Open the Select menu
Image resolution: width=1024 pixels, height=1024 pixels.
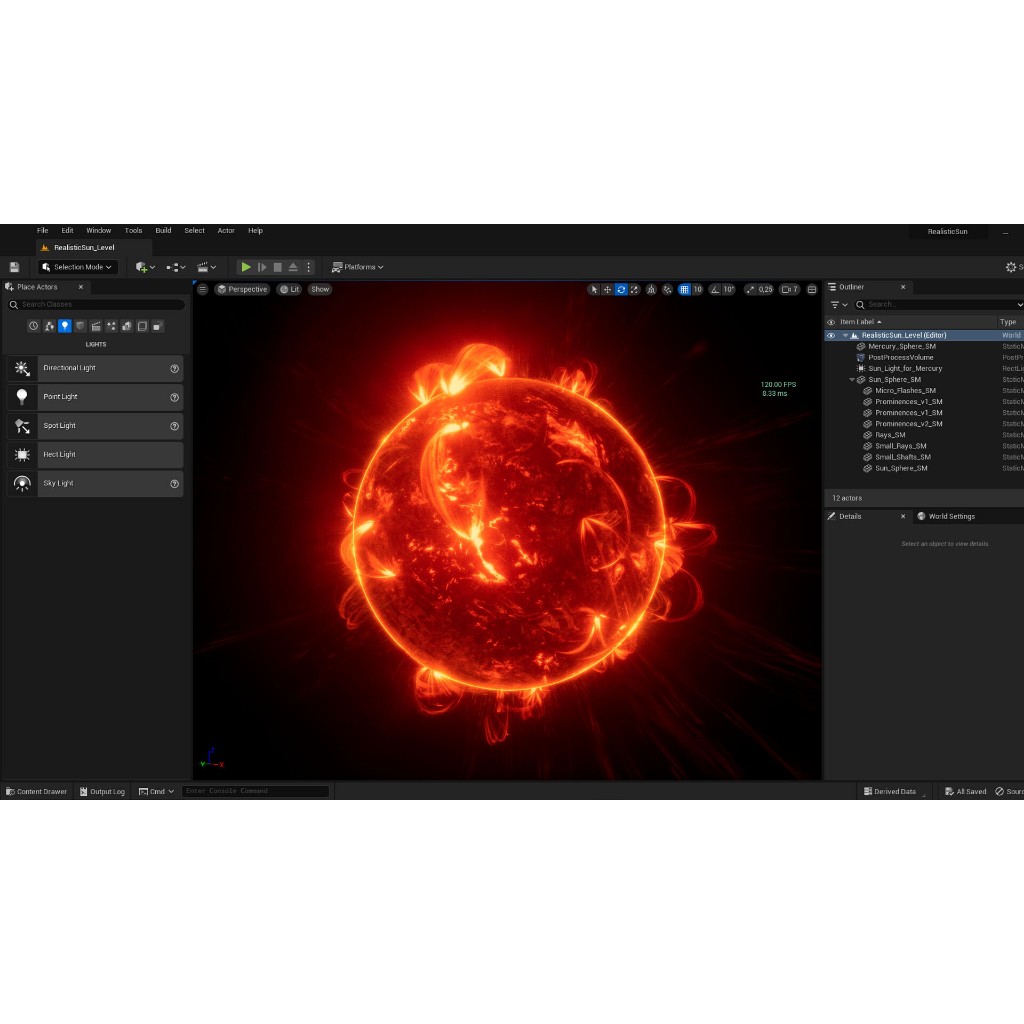tap(195, 231)
